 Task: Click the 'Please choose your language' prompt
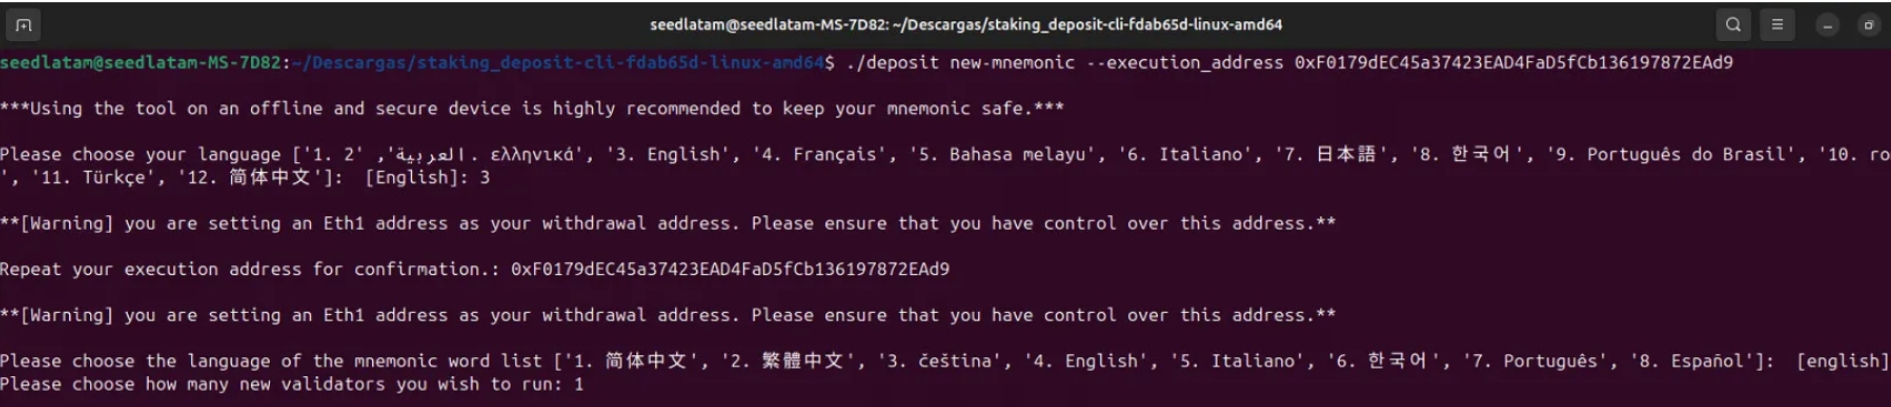[x=140, y=155]
